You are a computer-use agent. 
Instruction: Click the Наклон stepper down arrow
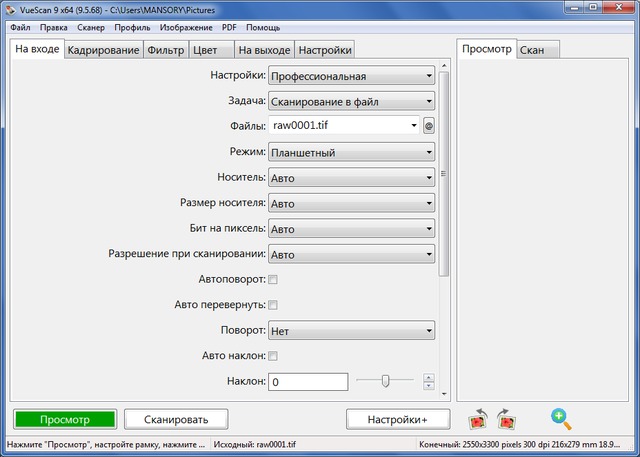coord(429,386)
